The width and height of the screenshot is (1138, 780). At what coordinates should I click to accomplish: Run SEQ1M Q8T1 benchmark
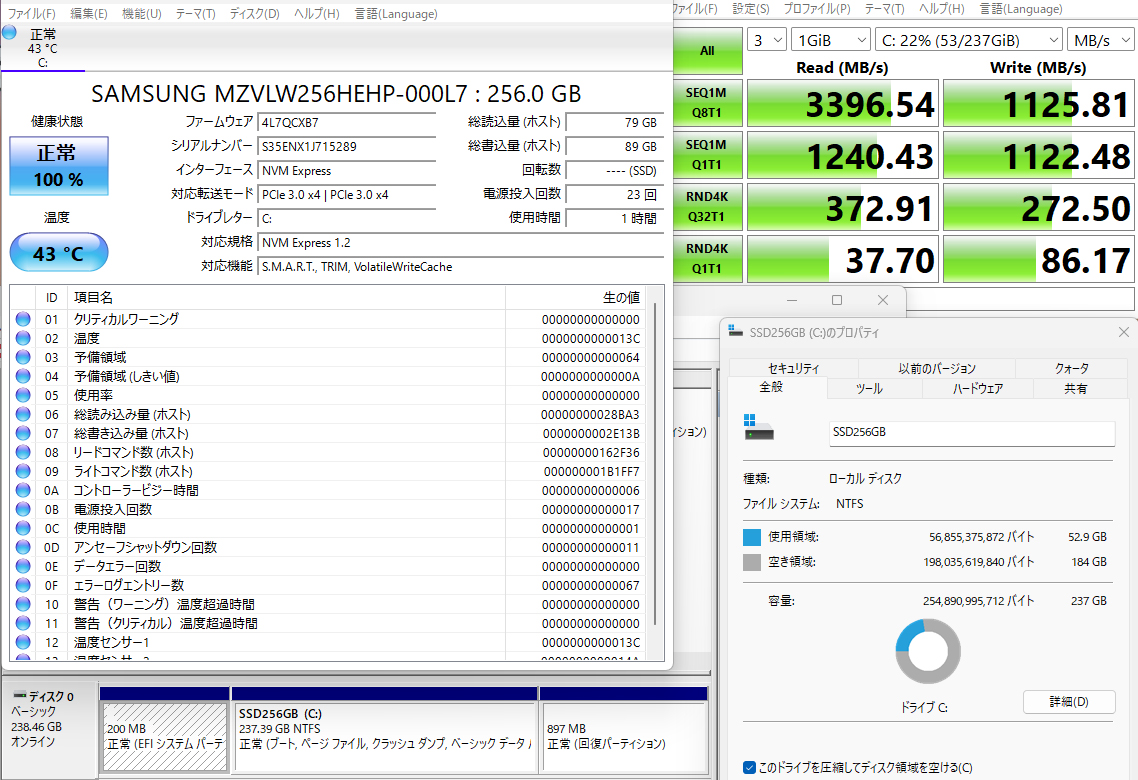point(707,102)
